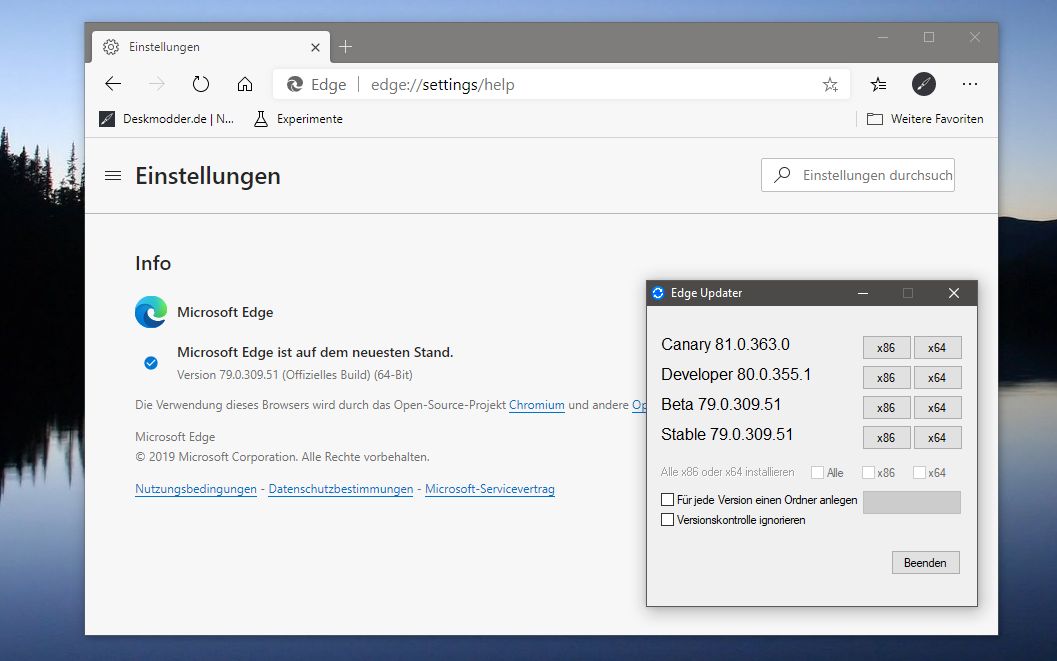Click the 'Stable 79.0.309.51' version text
1057x661 pixels.
[x=727, y=435]
